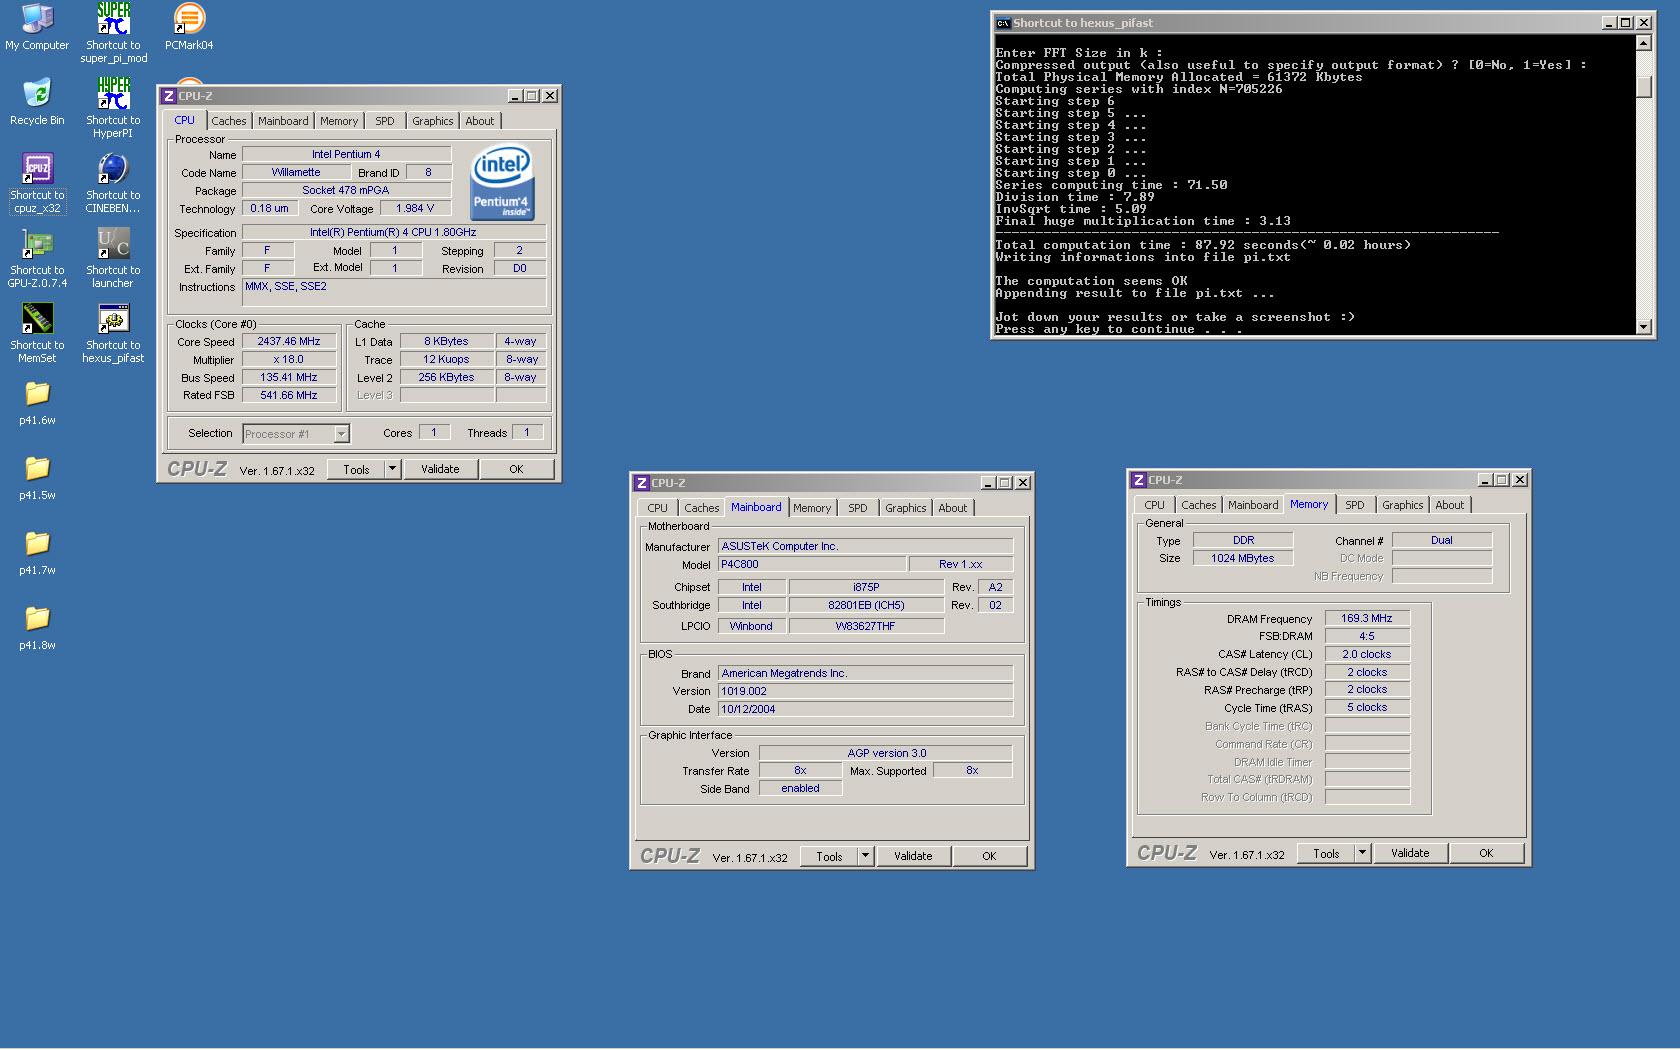This screenshot has height=1050, width=1680.
Task: Click CPU-Z title icon in Mainboard window
Action: point(642,483)
